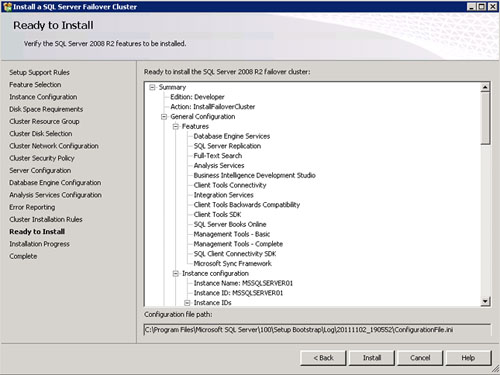
Task: Select the Analysis Services Configuration step
Action: point(55,195)
